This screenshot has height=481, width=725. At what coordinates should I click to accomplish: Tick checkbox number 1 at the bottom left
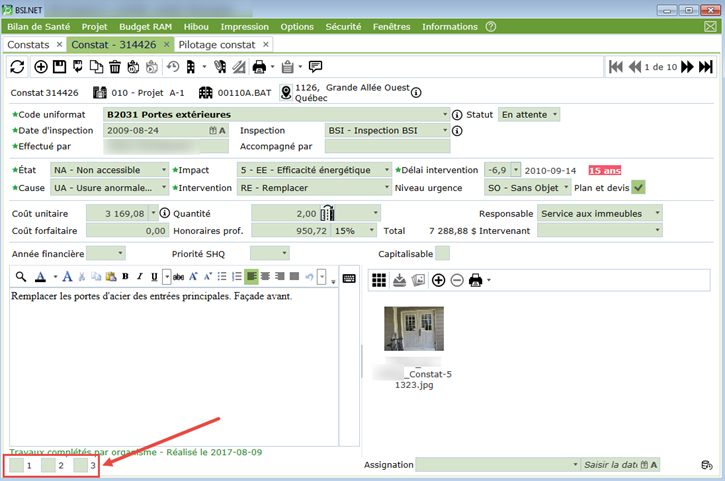click(x=16, y=465)
